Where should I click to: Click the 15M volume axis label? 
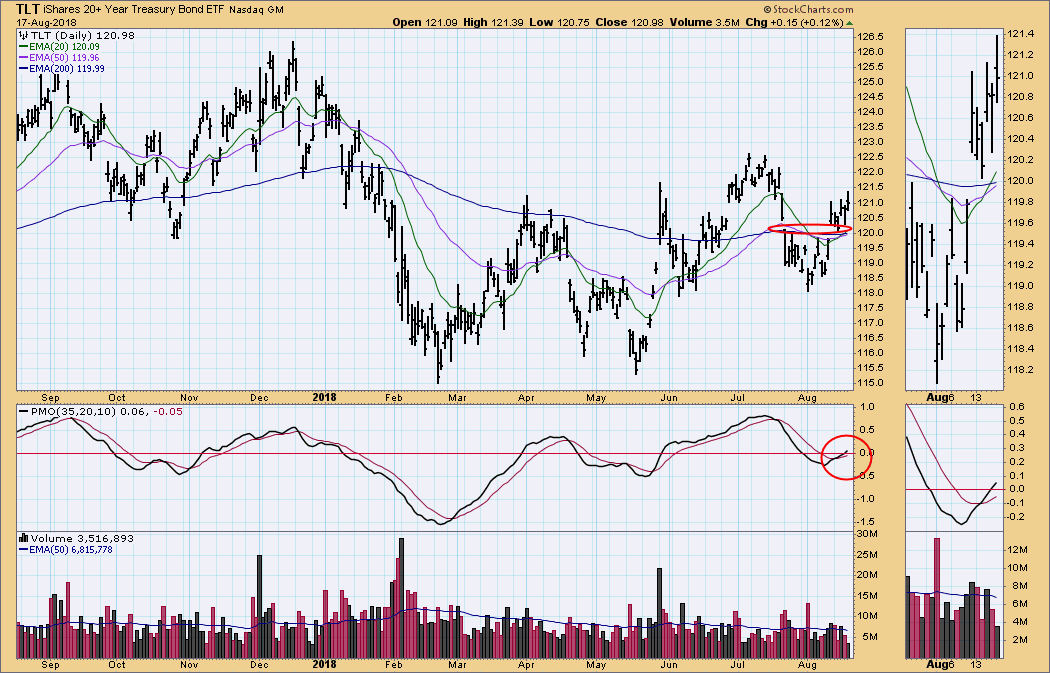(x=868, y=596)
